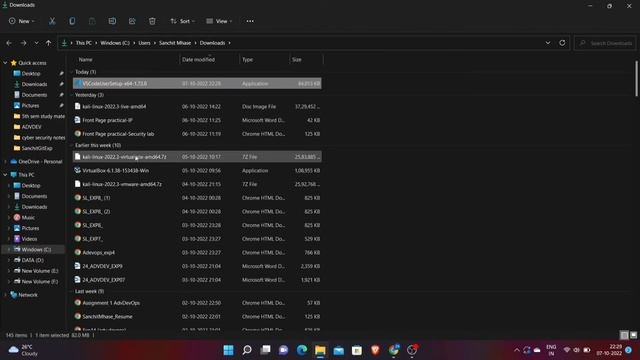
Task: Open recent locations chevron
Action: pos(36,43)
